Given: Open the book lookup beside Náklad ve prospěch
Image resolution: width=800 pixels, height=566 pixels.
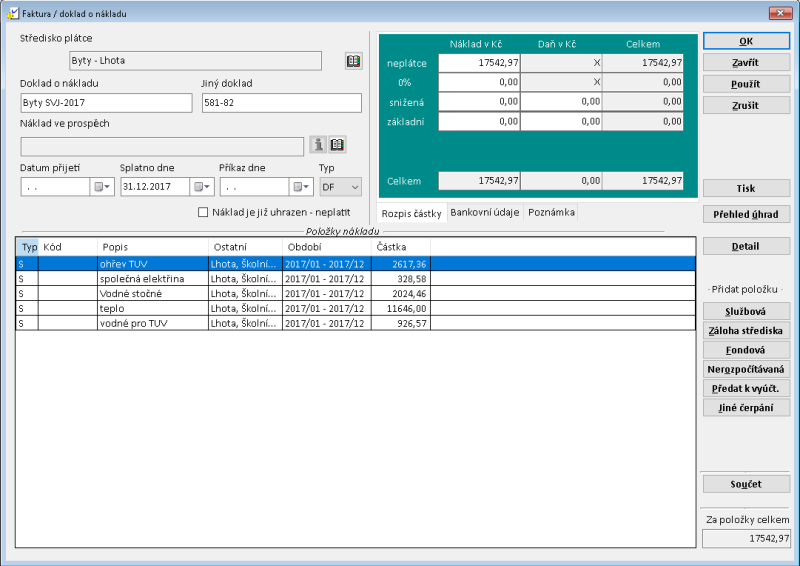Looking at the screenshot, I should point(337,145).
